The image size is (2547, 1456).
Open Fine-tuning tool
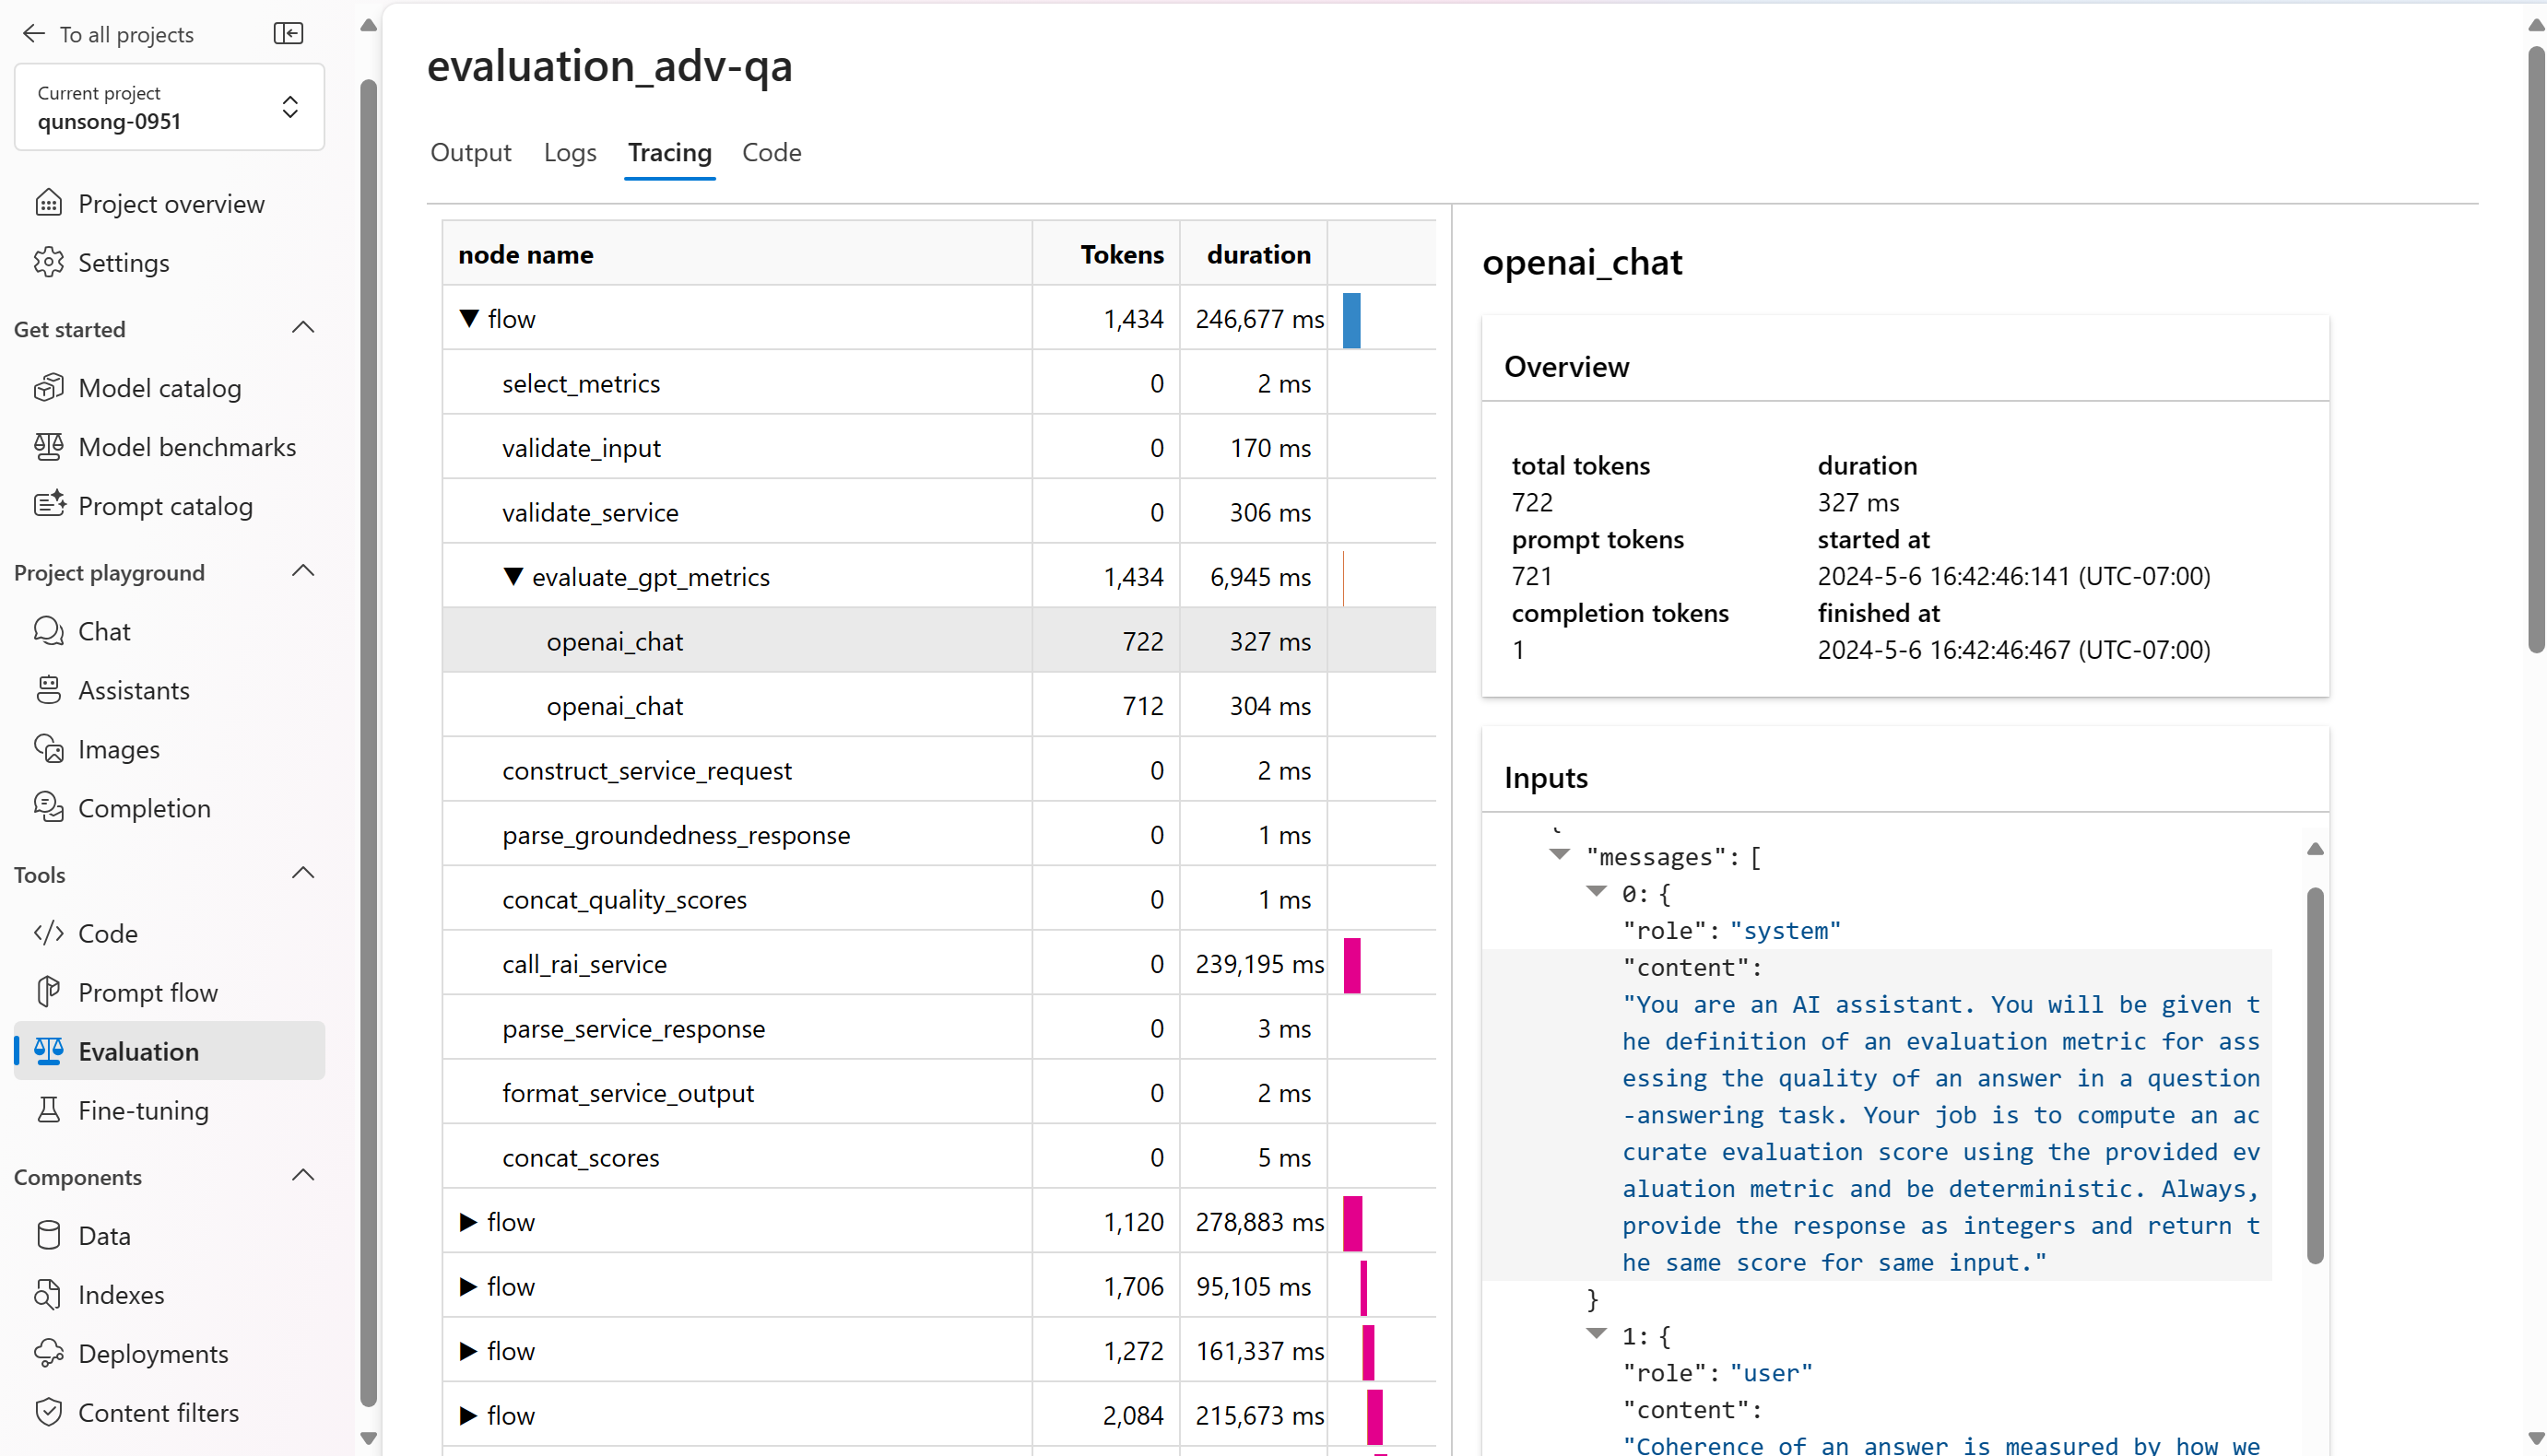click(x=143, y=1110)
